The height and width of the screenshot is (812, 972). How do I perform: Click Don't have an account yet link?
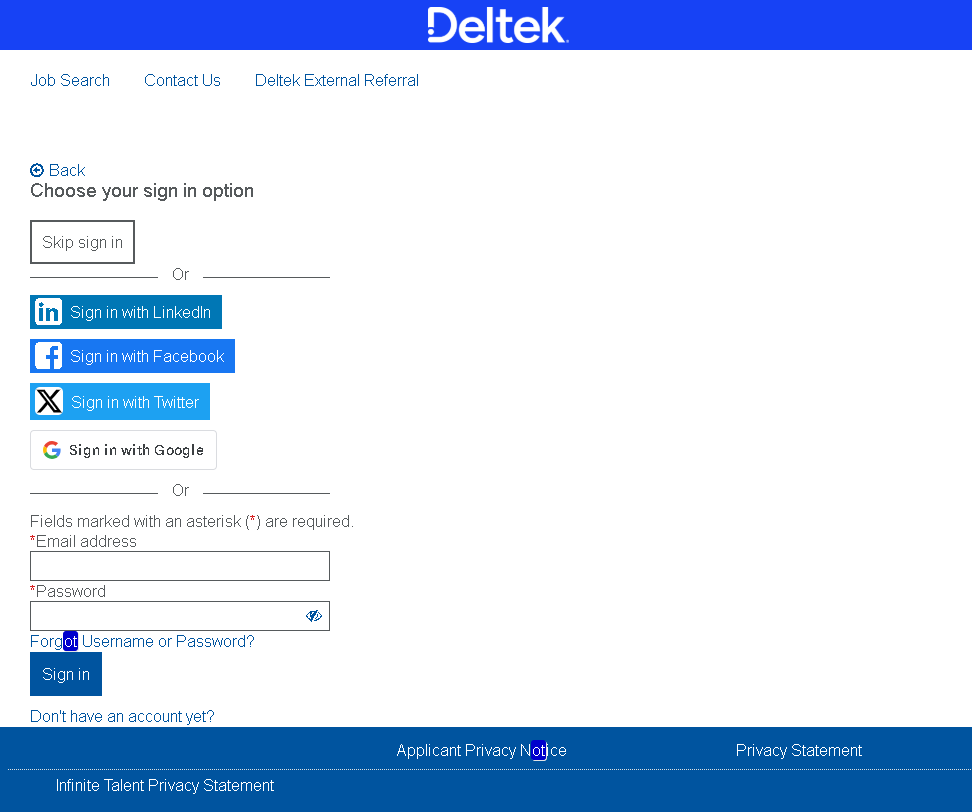[x=122, y=716]
